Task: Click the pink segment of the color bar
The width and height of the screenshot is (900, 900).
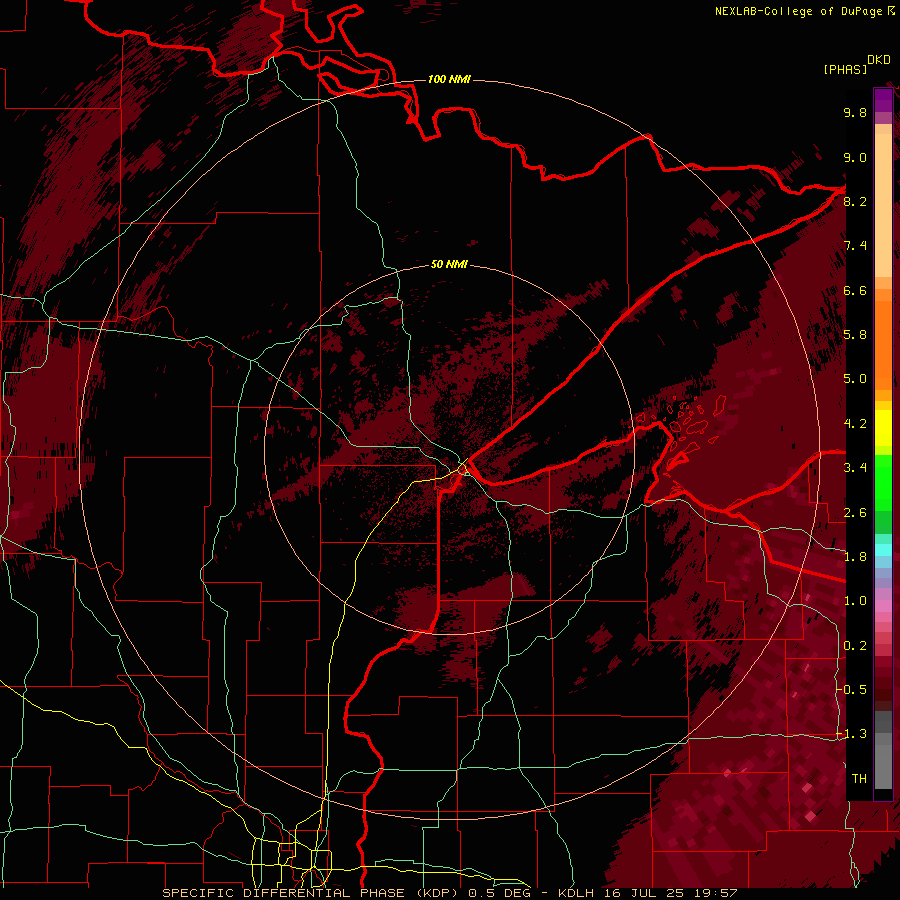Action: pyautogui.click(x=883, y=606)
